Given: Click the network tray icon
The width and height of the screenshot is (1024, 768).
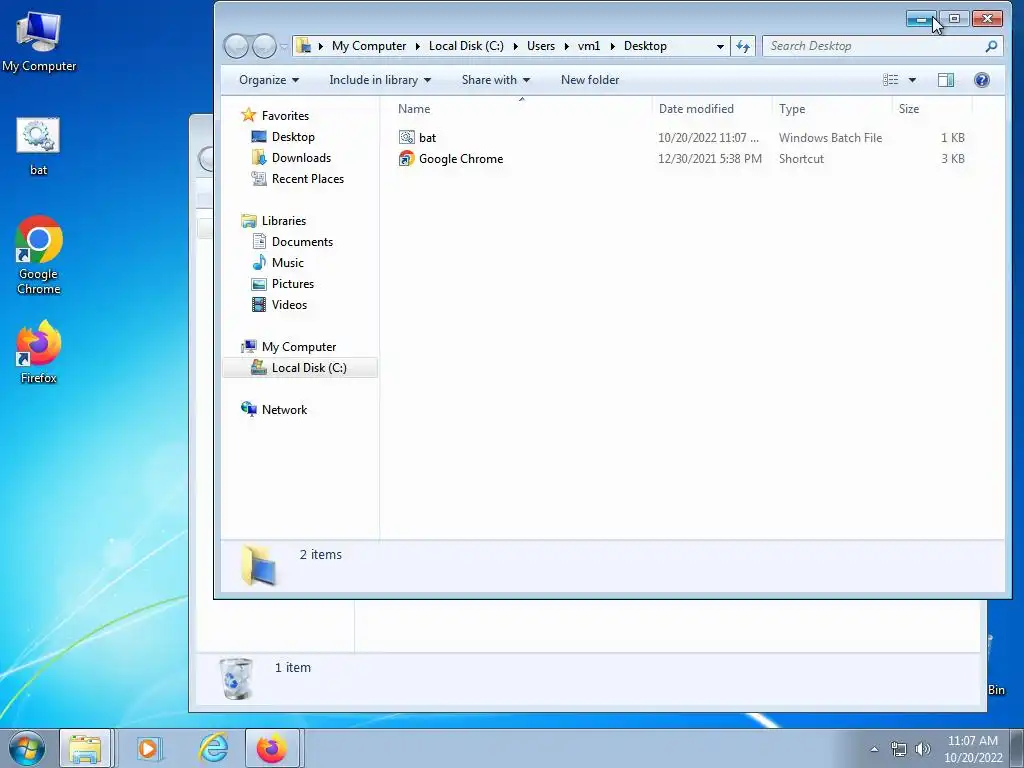Looking at the screenshot, I should click(x=899, y=749).
